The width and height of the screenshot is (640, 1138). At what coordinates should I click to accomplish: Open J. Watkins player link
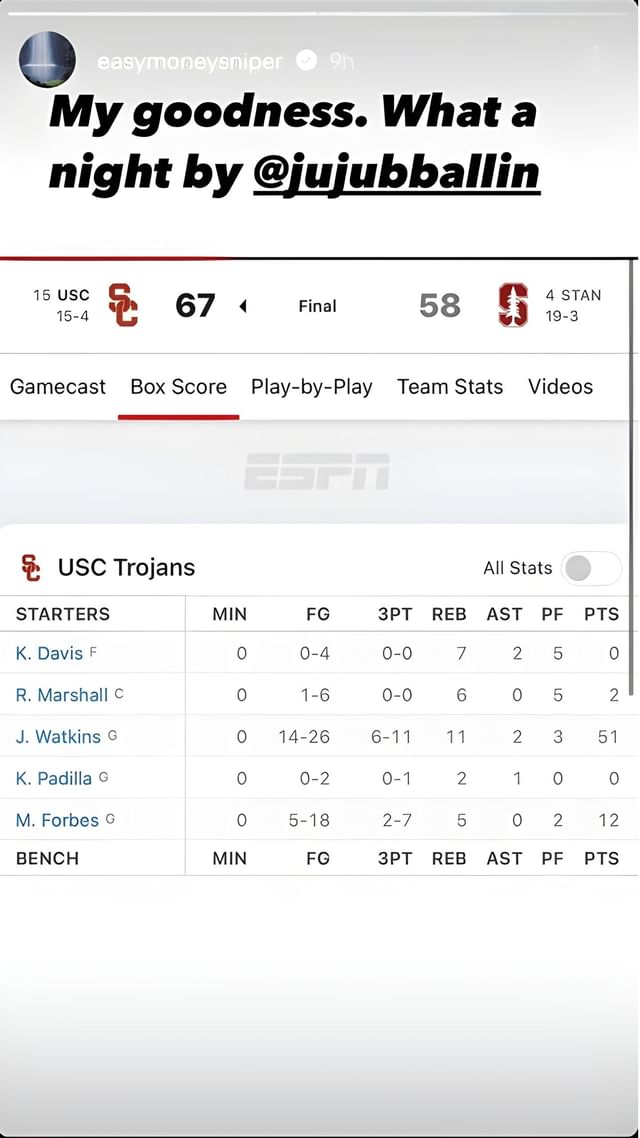[x=58, y=737]
